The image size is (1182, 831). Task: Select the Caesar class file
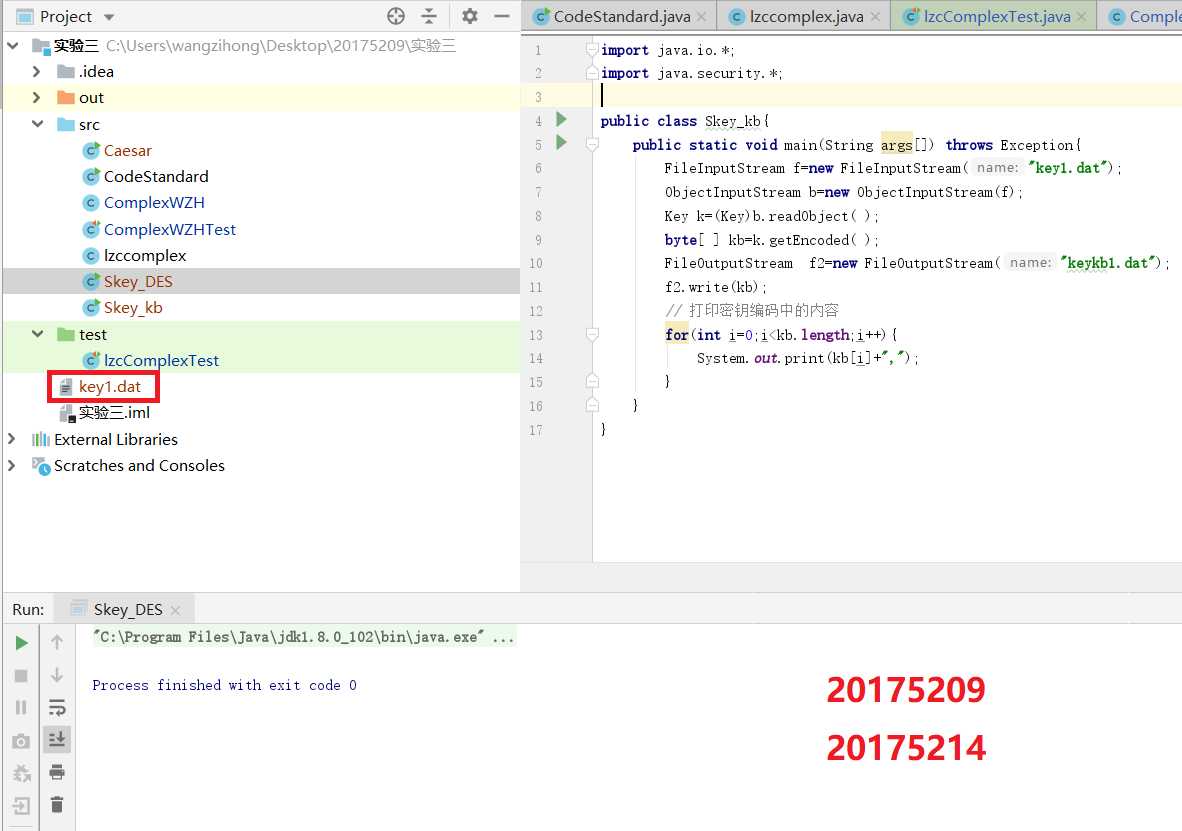tap(127, 151)
